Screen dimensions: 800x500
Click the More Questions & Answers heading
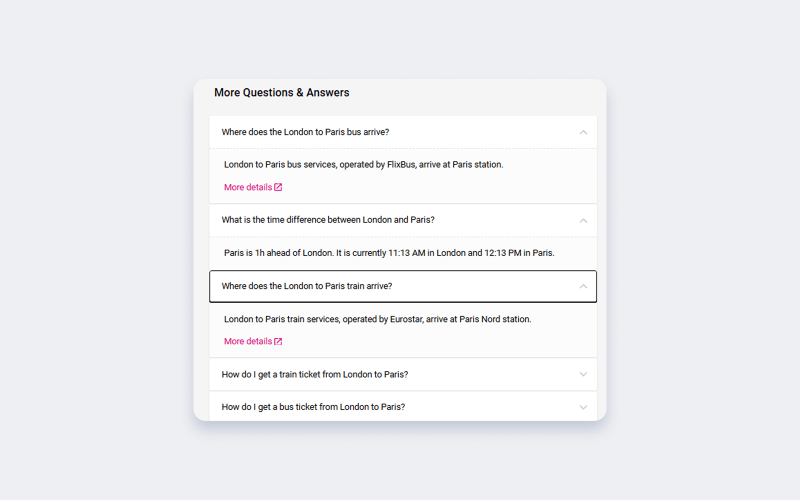point(282,93)
